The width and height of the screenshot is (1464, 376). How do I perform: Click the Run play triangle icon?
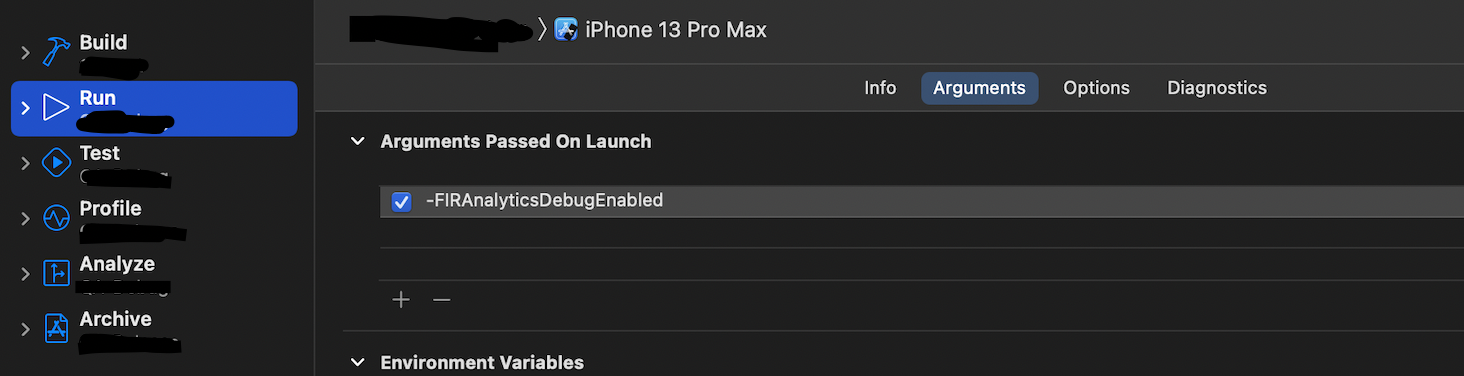pyautogui.click(x=56, y=108)
